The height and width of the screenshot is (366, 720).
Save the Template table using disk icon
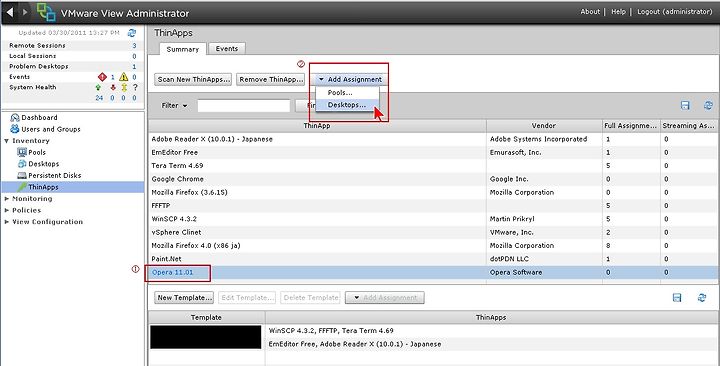677,298
